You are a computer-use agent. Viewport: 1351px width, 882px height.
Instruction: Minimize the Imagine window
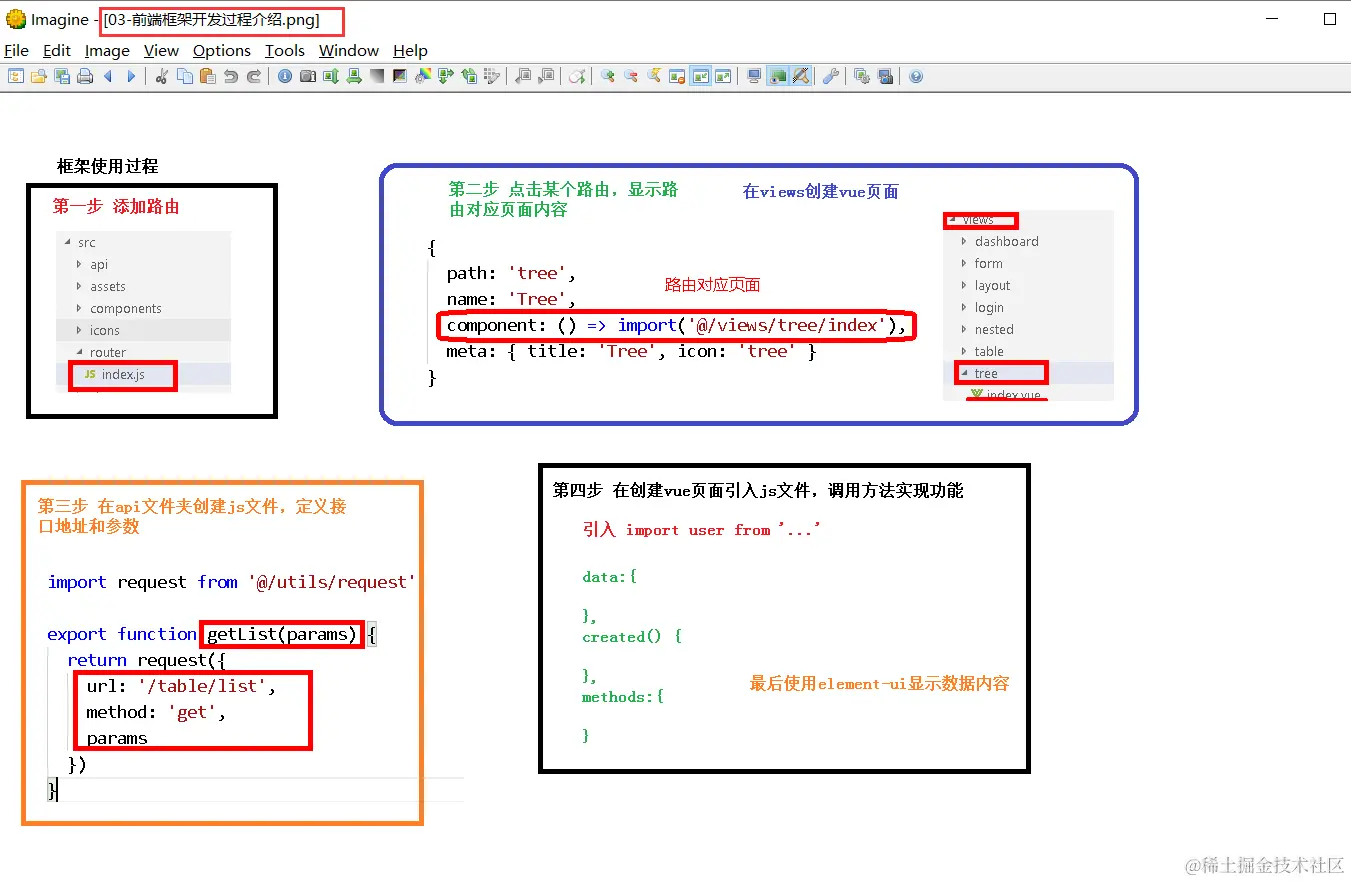1272,19
